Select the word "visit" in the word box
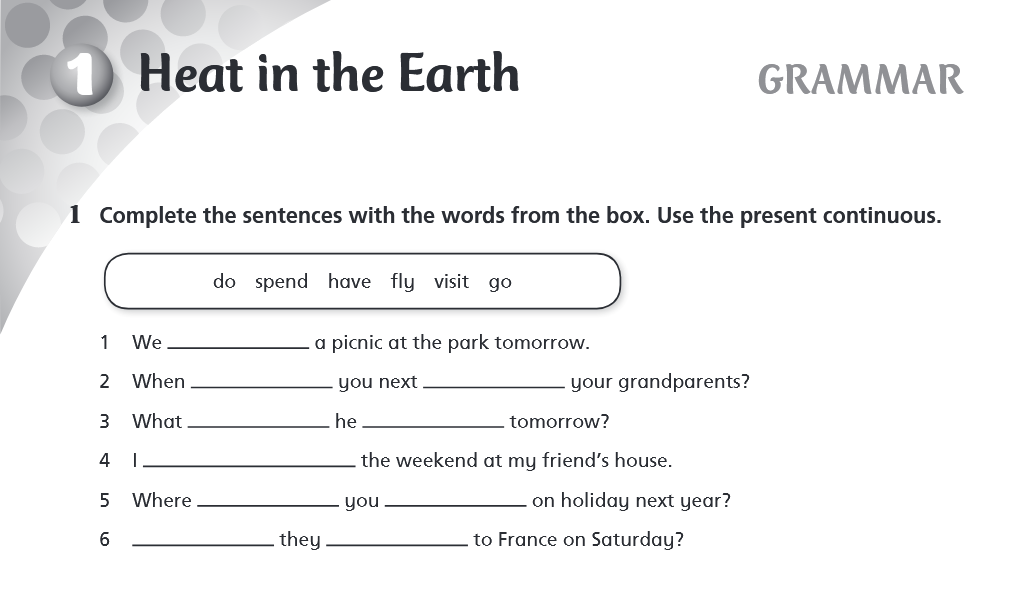The height and width of the screenshot is (597, 1010). tap(451, 282)
